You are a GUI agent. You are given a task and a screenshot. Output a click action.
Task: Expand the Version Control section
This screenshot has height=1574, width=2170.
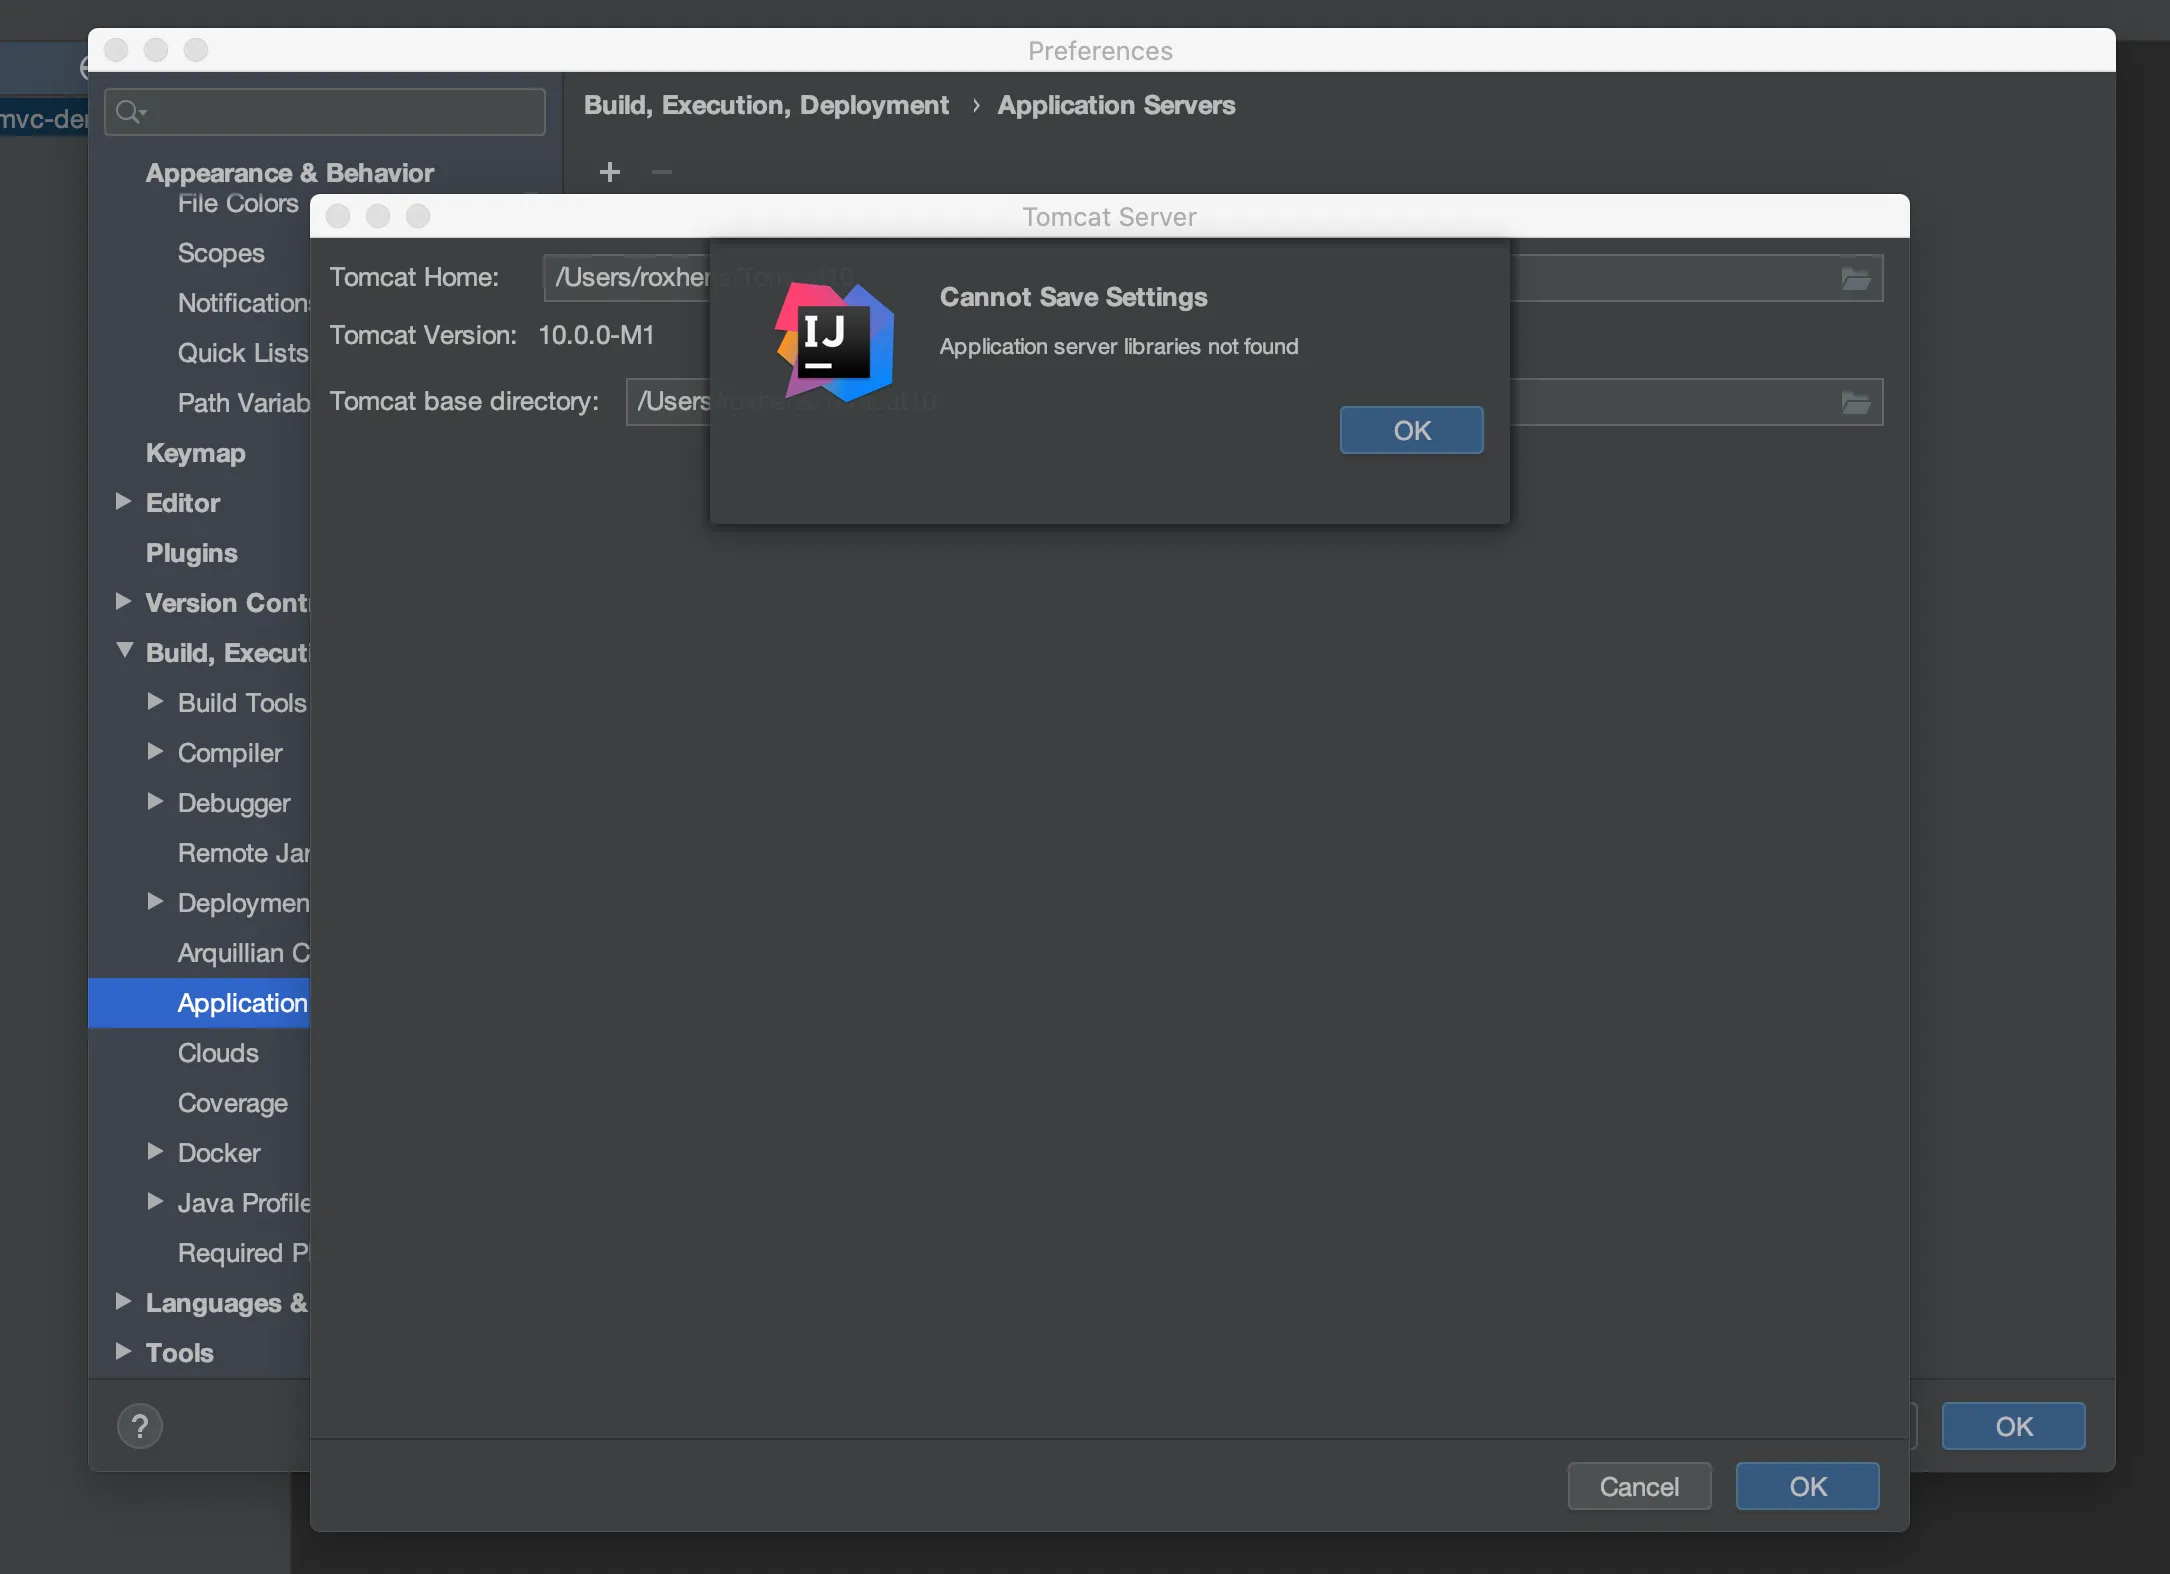pyautogui.click(x=123, y=602)
